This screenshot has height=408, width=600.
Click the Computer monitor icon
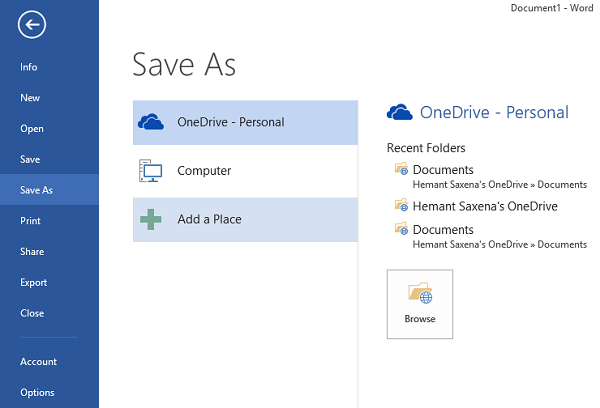[150, 171]
